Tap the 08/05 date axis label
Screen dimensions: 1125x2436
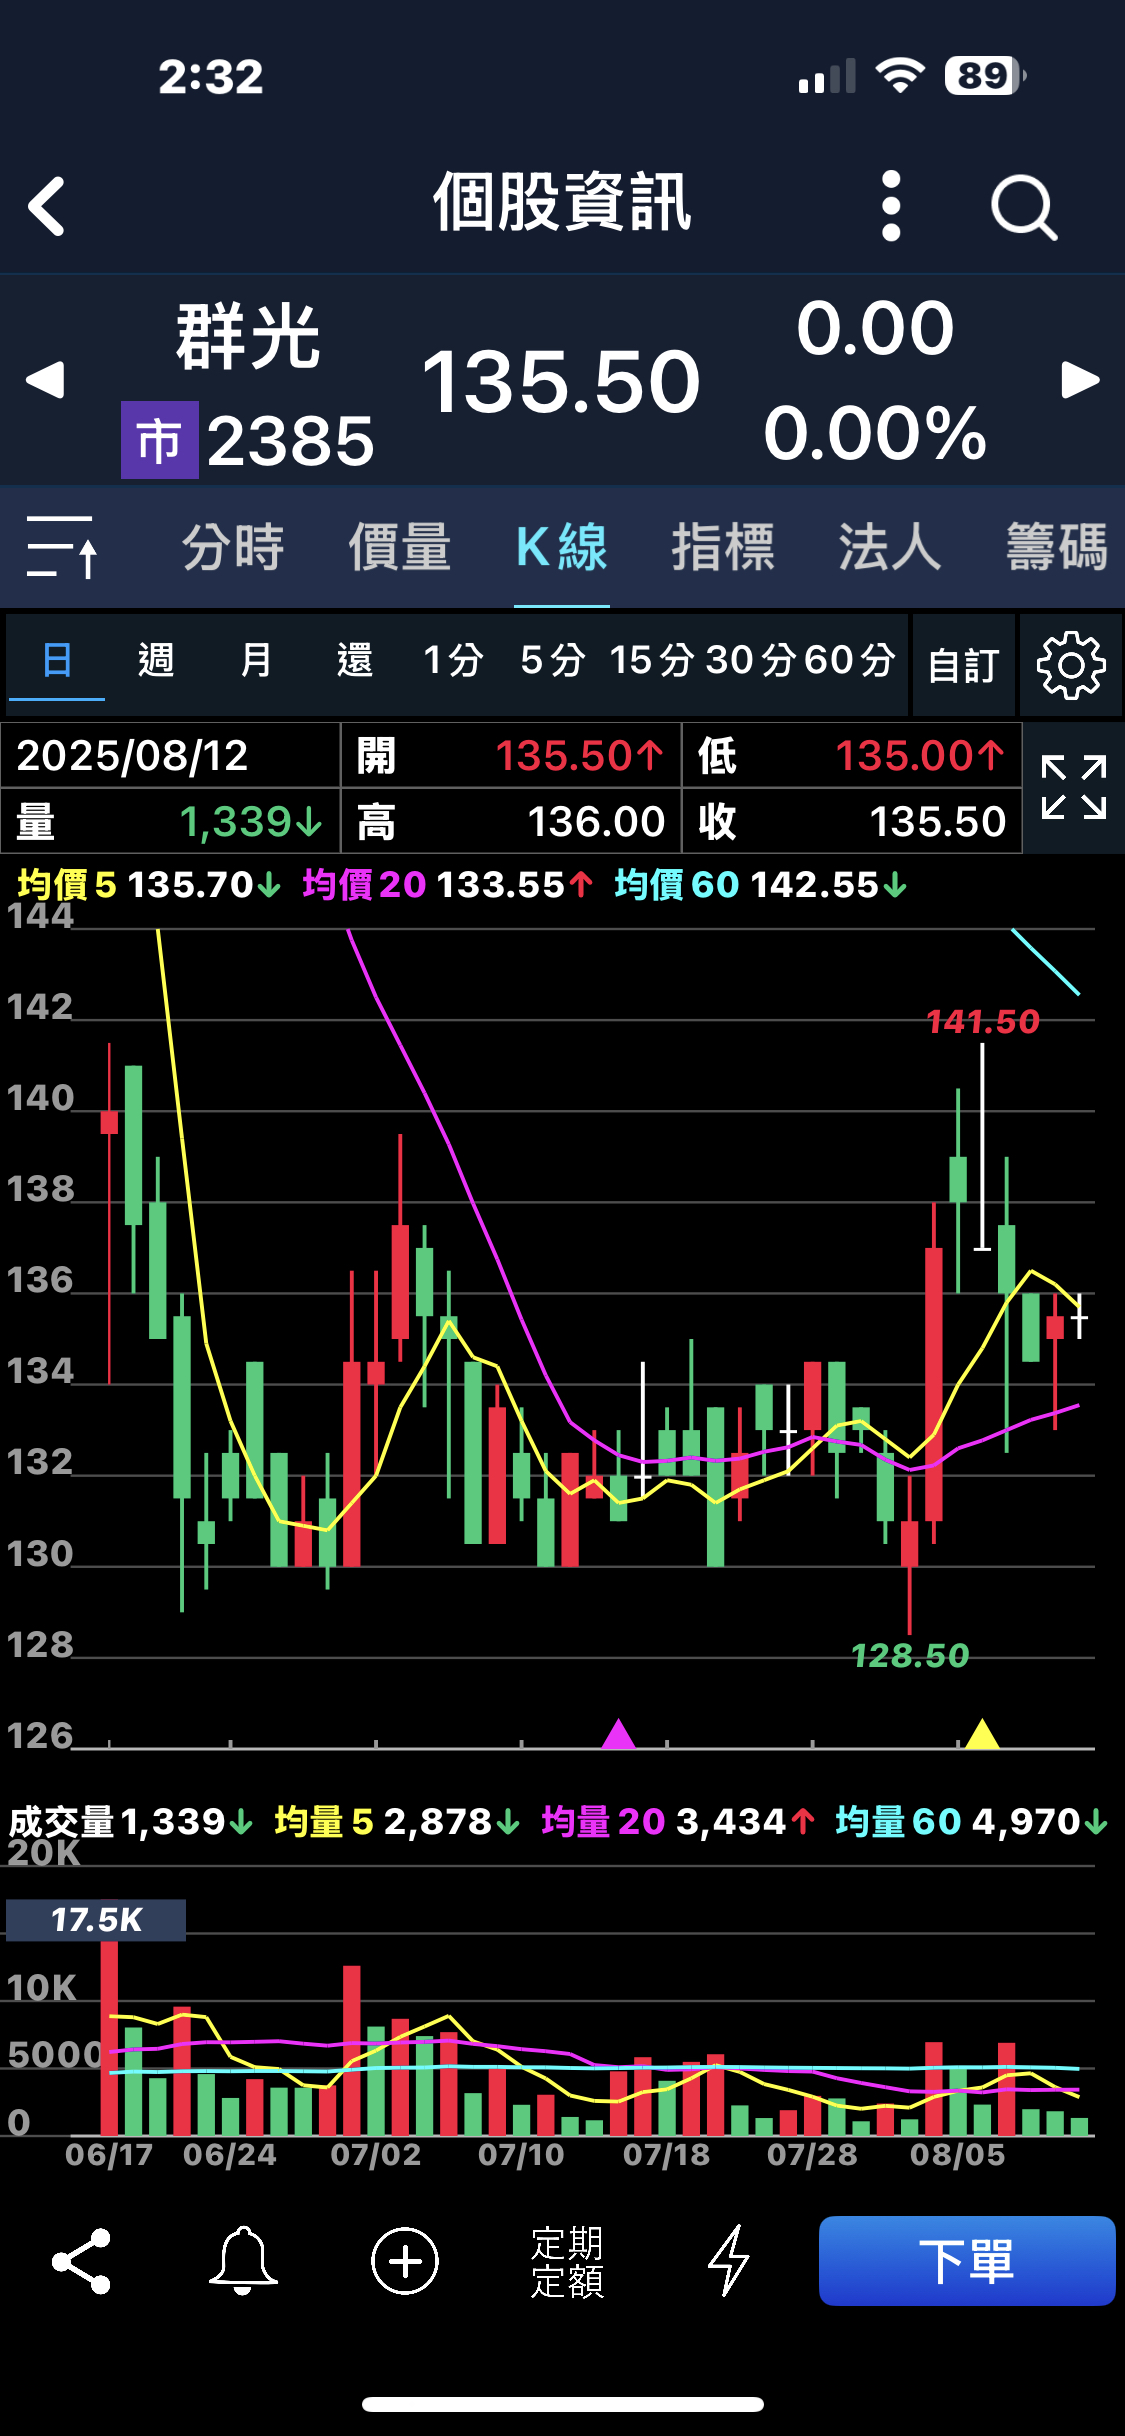coord(958,2154)
